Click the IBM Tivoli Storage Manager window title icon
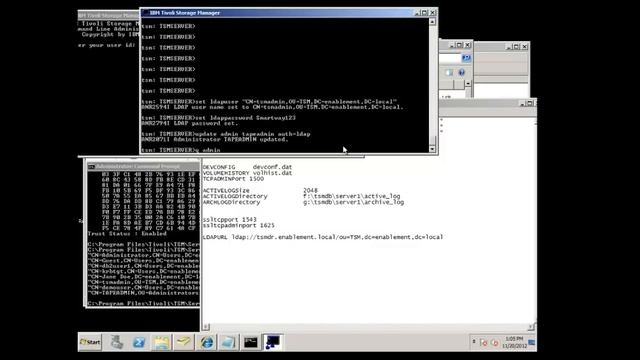The width and height of the screenshot is (640, 360). coord(145,13)
